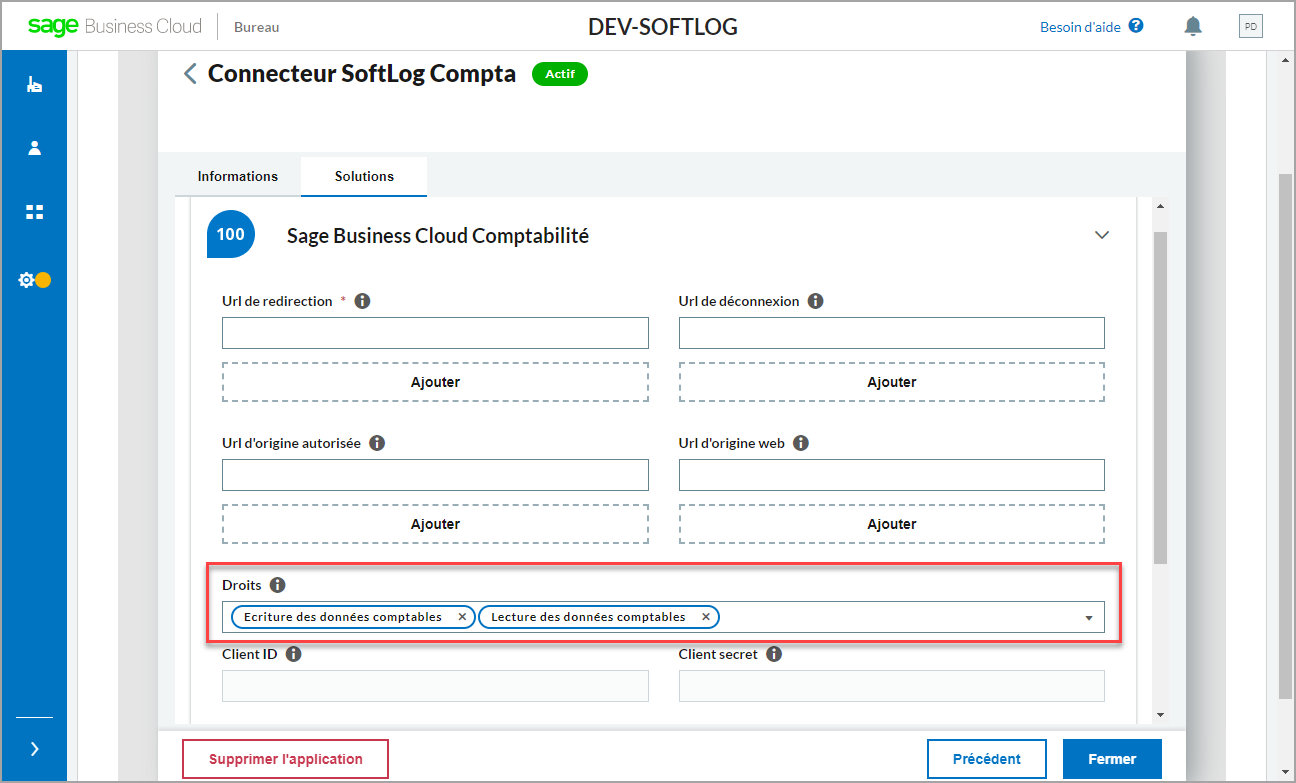This screenshot has height=783, width=1296.
Task: Click the Actif status badge
Action: click(560, 74)
